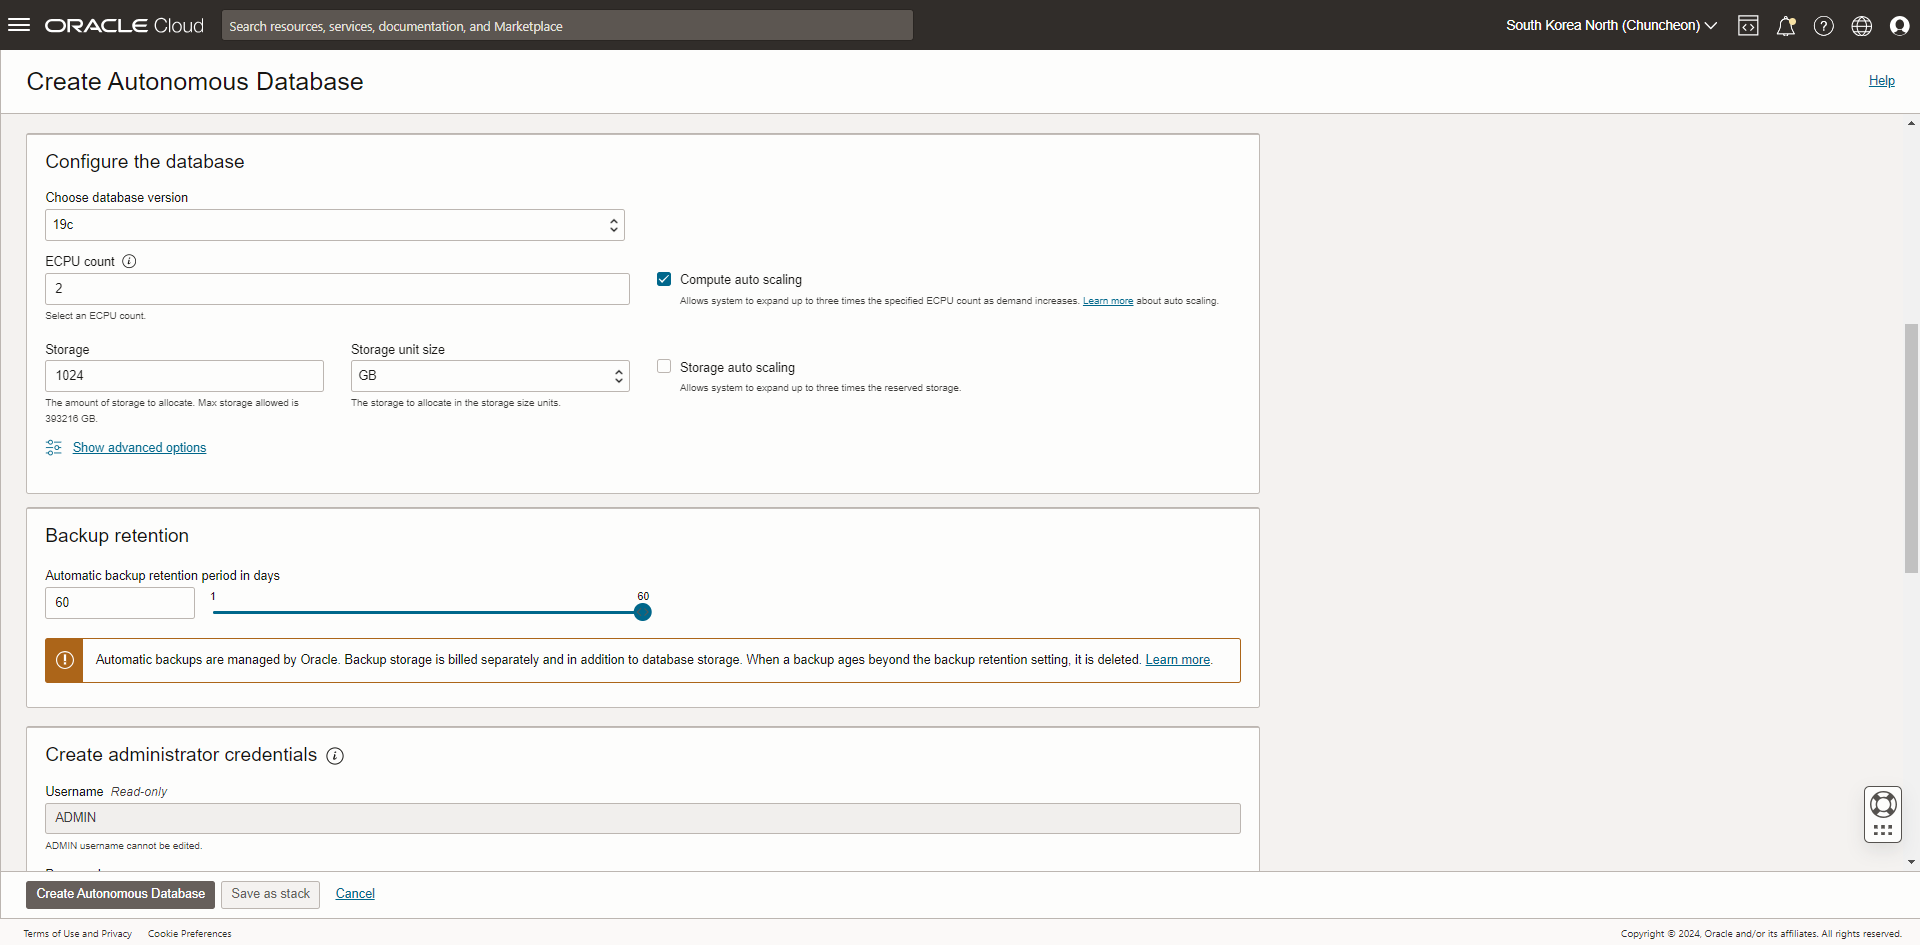Open Learn more about auto scaling

click(x=1108, y=301)
